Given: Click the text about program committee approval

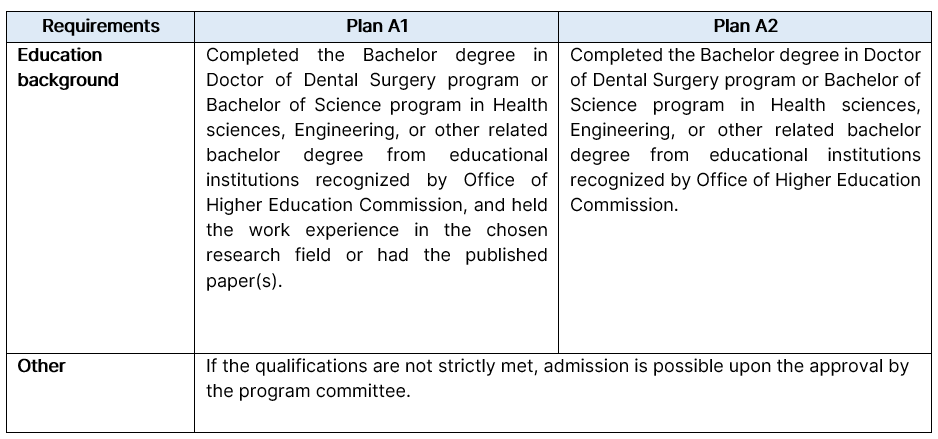Looking at the screenshot, I should (557, 379).
